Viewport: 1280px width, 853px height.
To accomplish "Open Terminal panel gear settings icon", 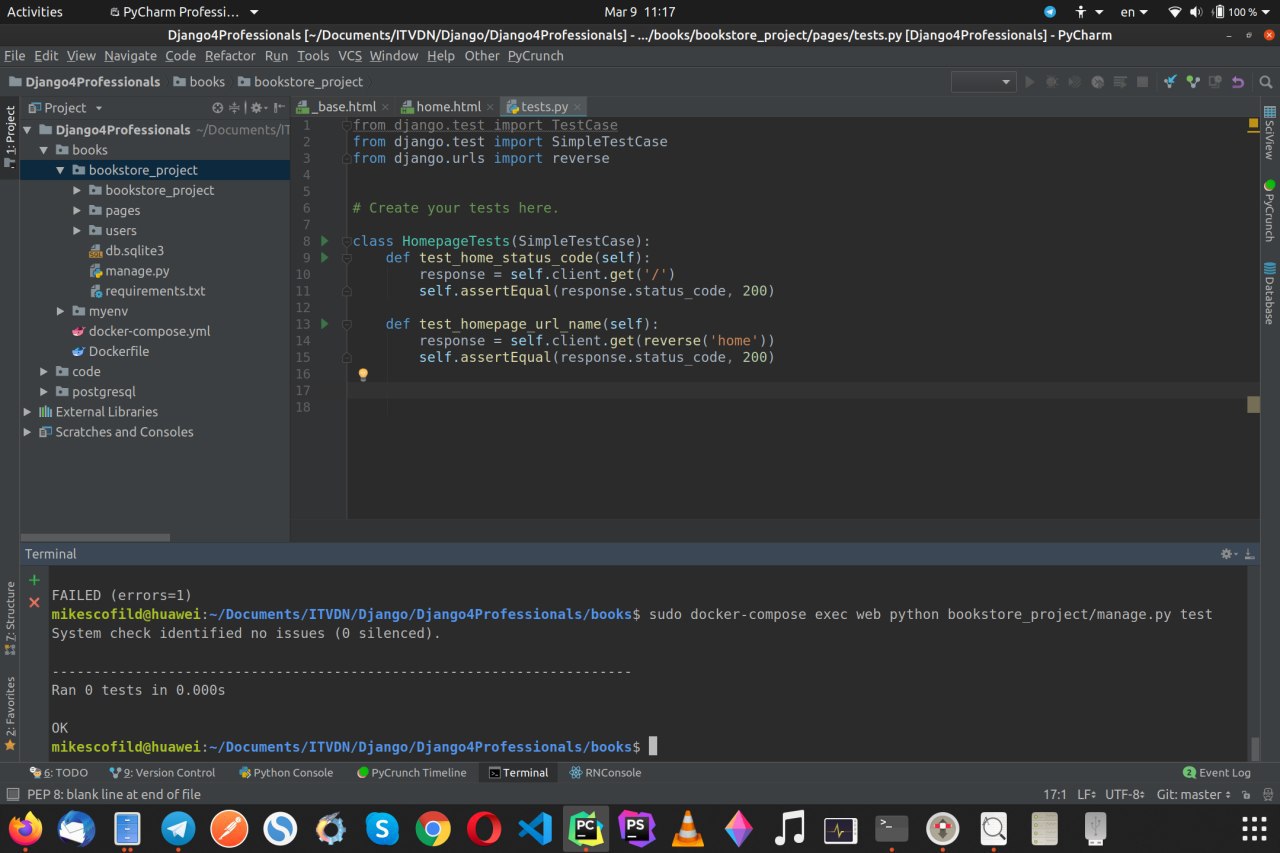I will 1229,554.
